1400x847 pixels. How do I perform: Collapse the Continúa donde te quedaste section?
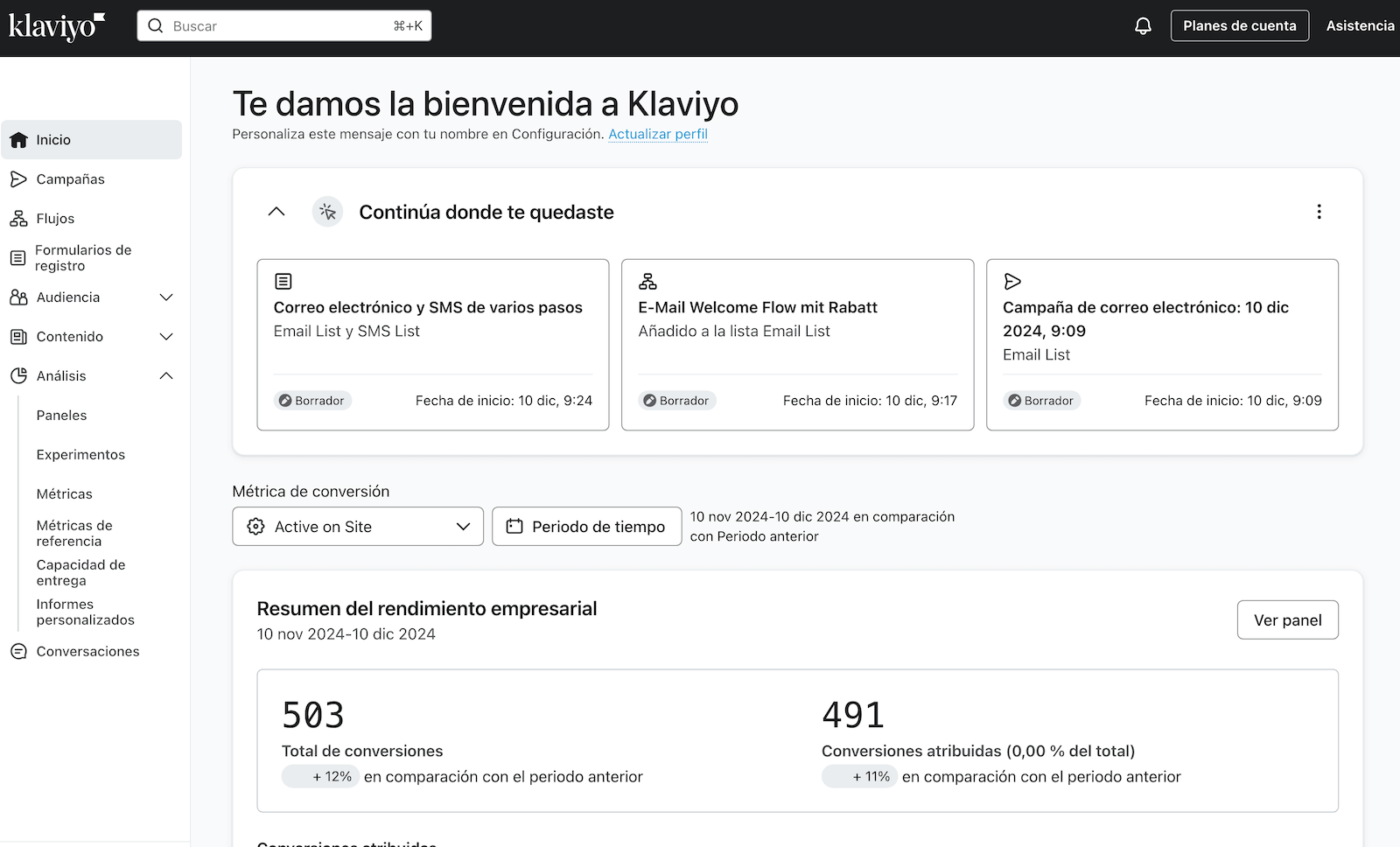point(277,212)
